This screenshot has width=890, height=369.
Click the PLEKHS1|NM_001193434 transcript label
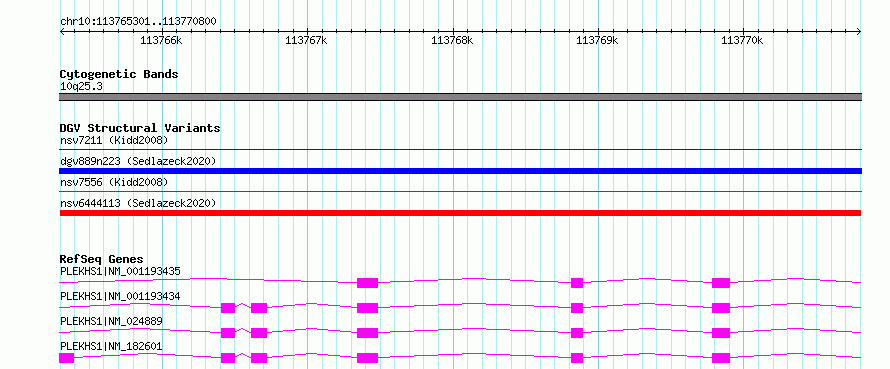(120, 296)
